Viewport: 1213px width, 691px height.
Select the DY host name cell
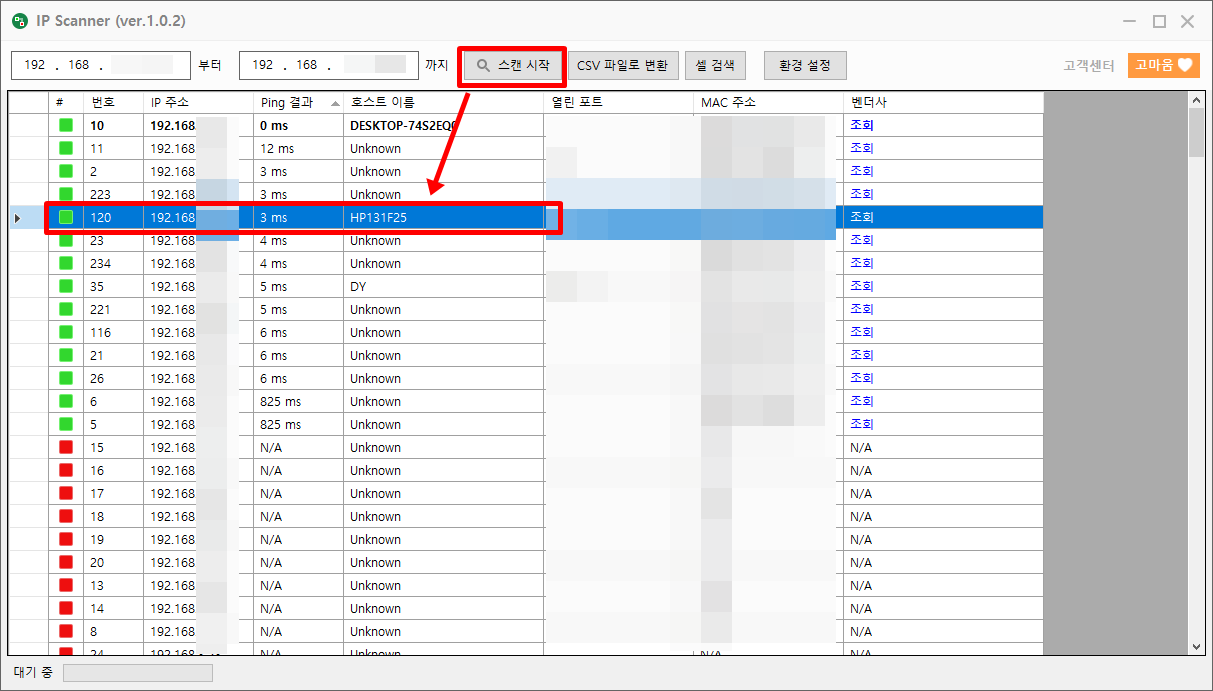pyautogui.click(x=444, y=287)
